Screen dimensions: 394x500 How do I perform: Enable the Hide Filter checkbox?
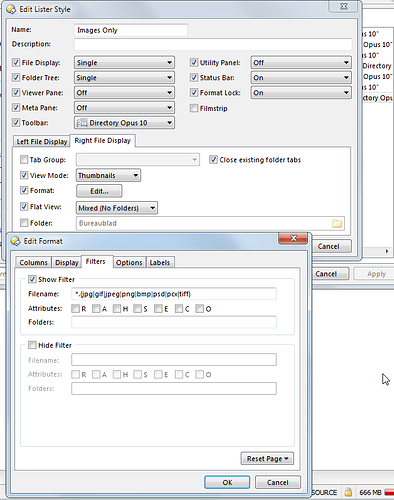click(32, 345)
